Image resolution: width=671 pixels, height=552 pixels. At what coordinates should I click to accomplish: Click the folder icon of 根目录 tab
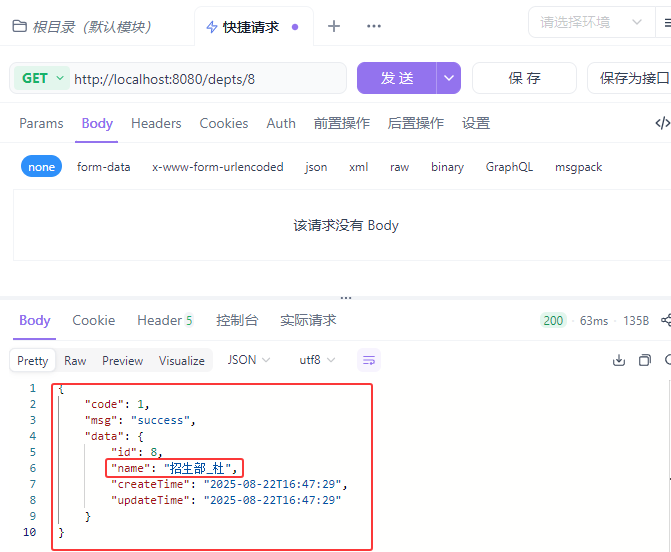tap(19, 27)
